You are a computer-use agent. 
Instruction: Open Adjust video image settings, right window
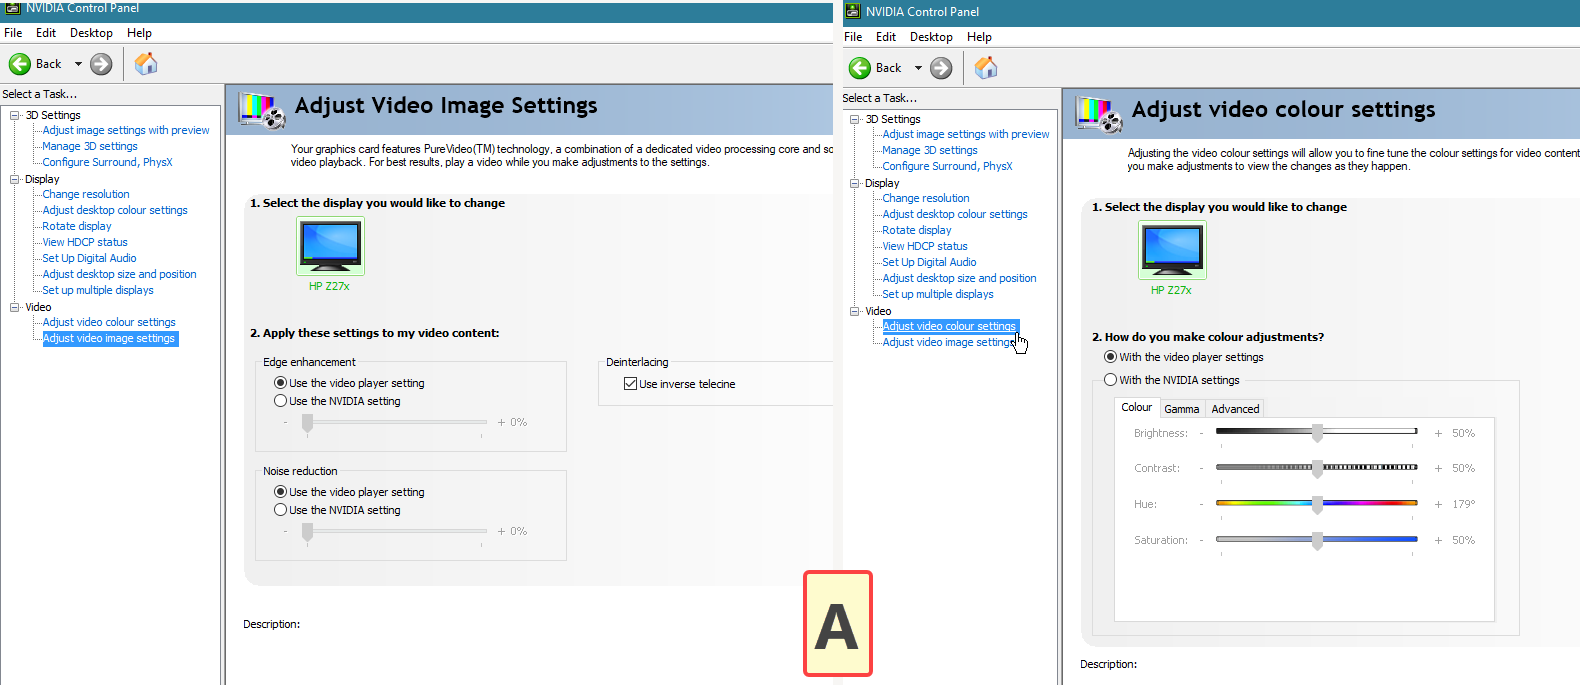click(x=949, y=342)
